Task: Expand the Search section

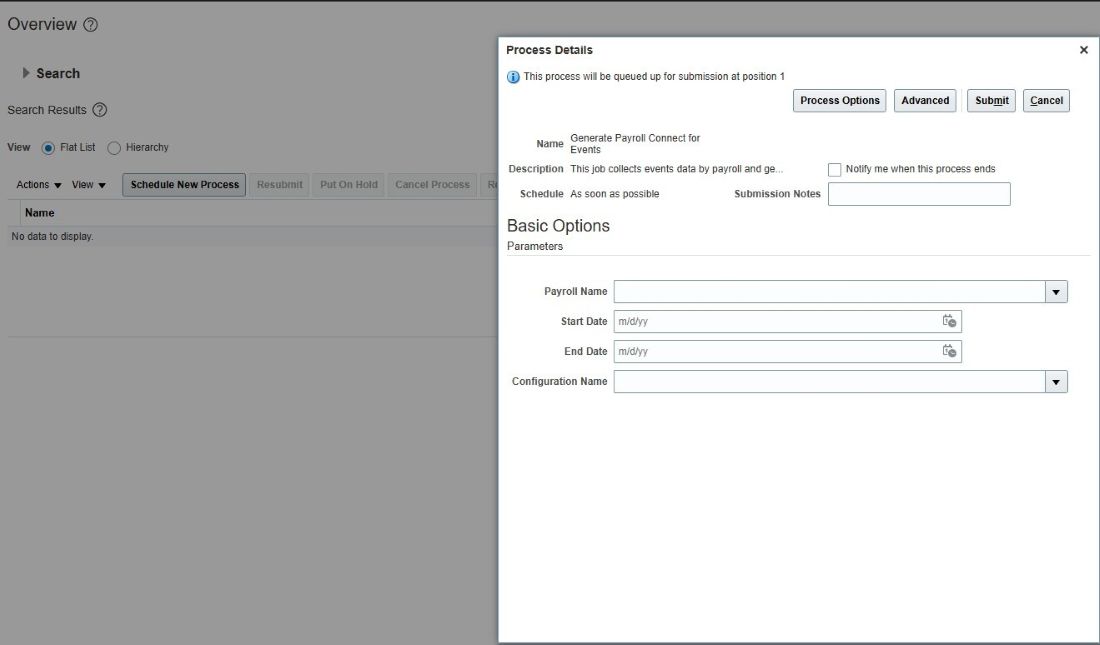Action: 24,73
